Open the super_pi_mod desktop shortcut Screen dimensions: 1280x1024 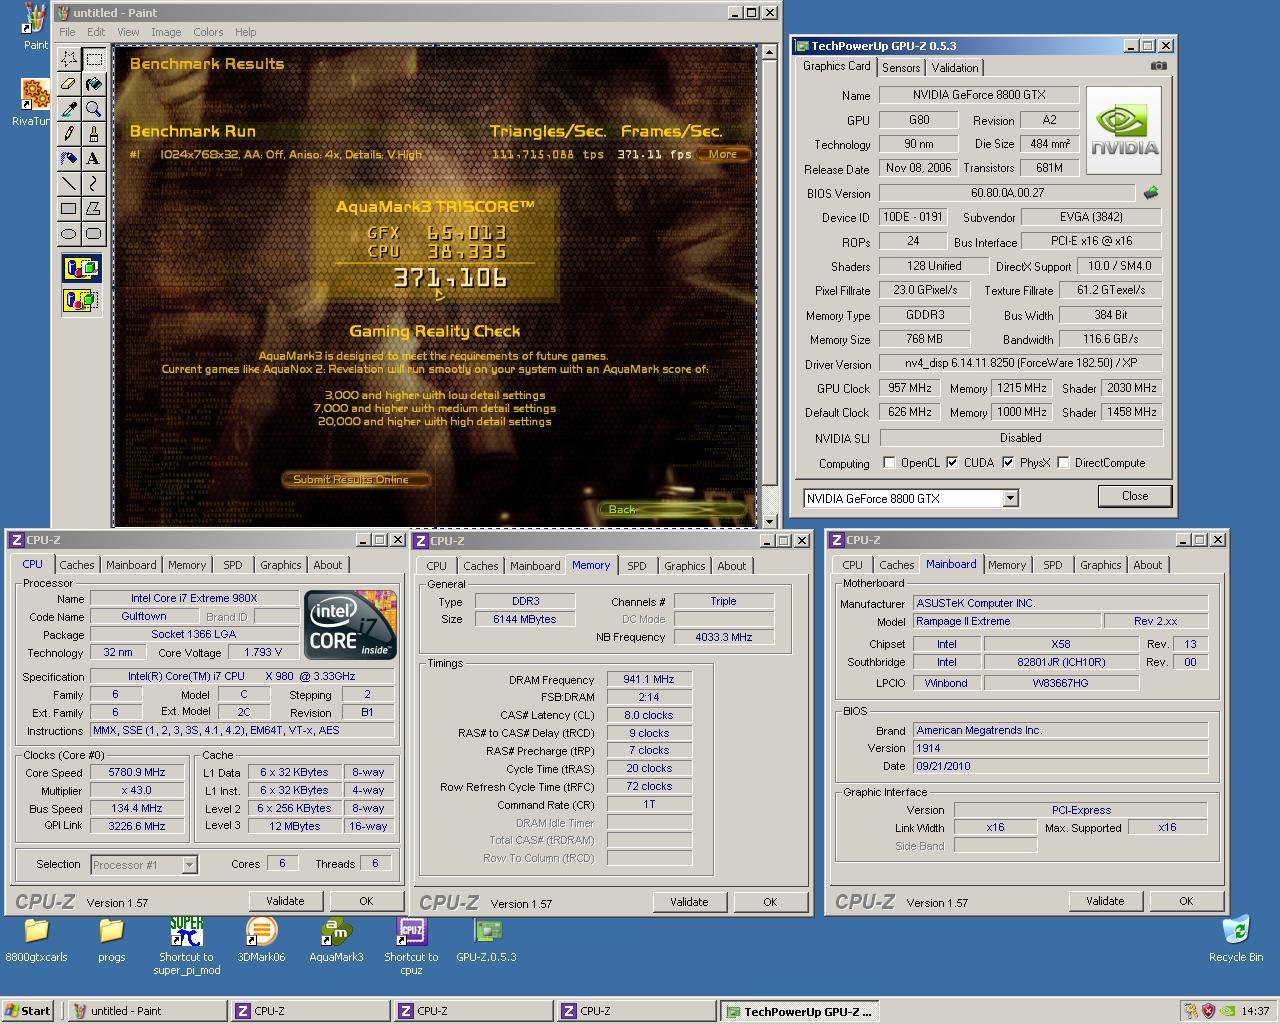186,944
